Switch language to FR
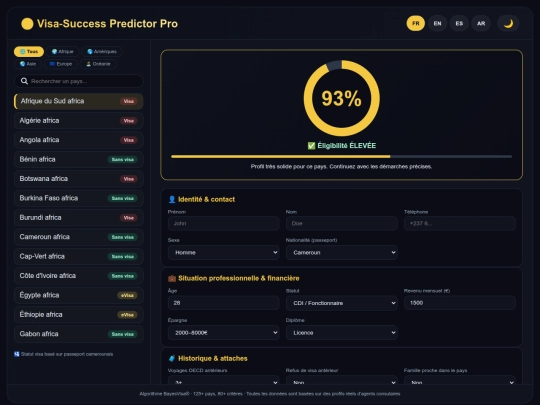This screenshot has width=540, height=405. [x=416, y=23]
